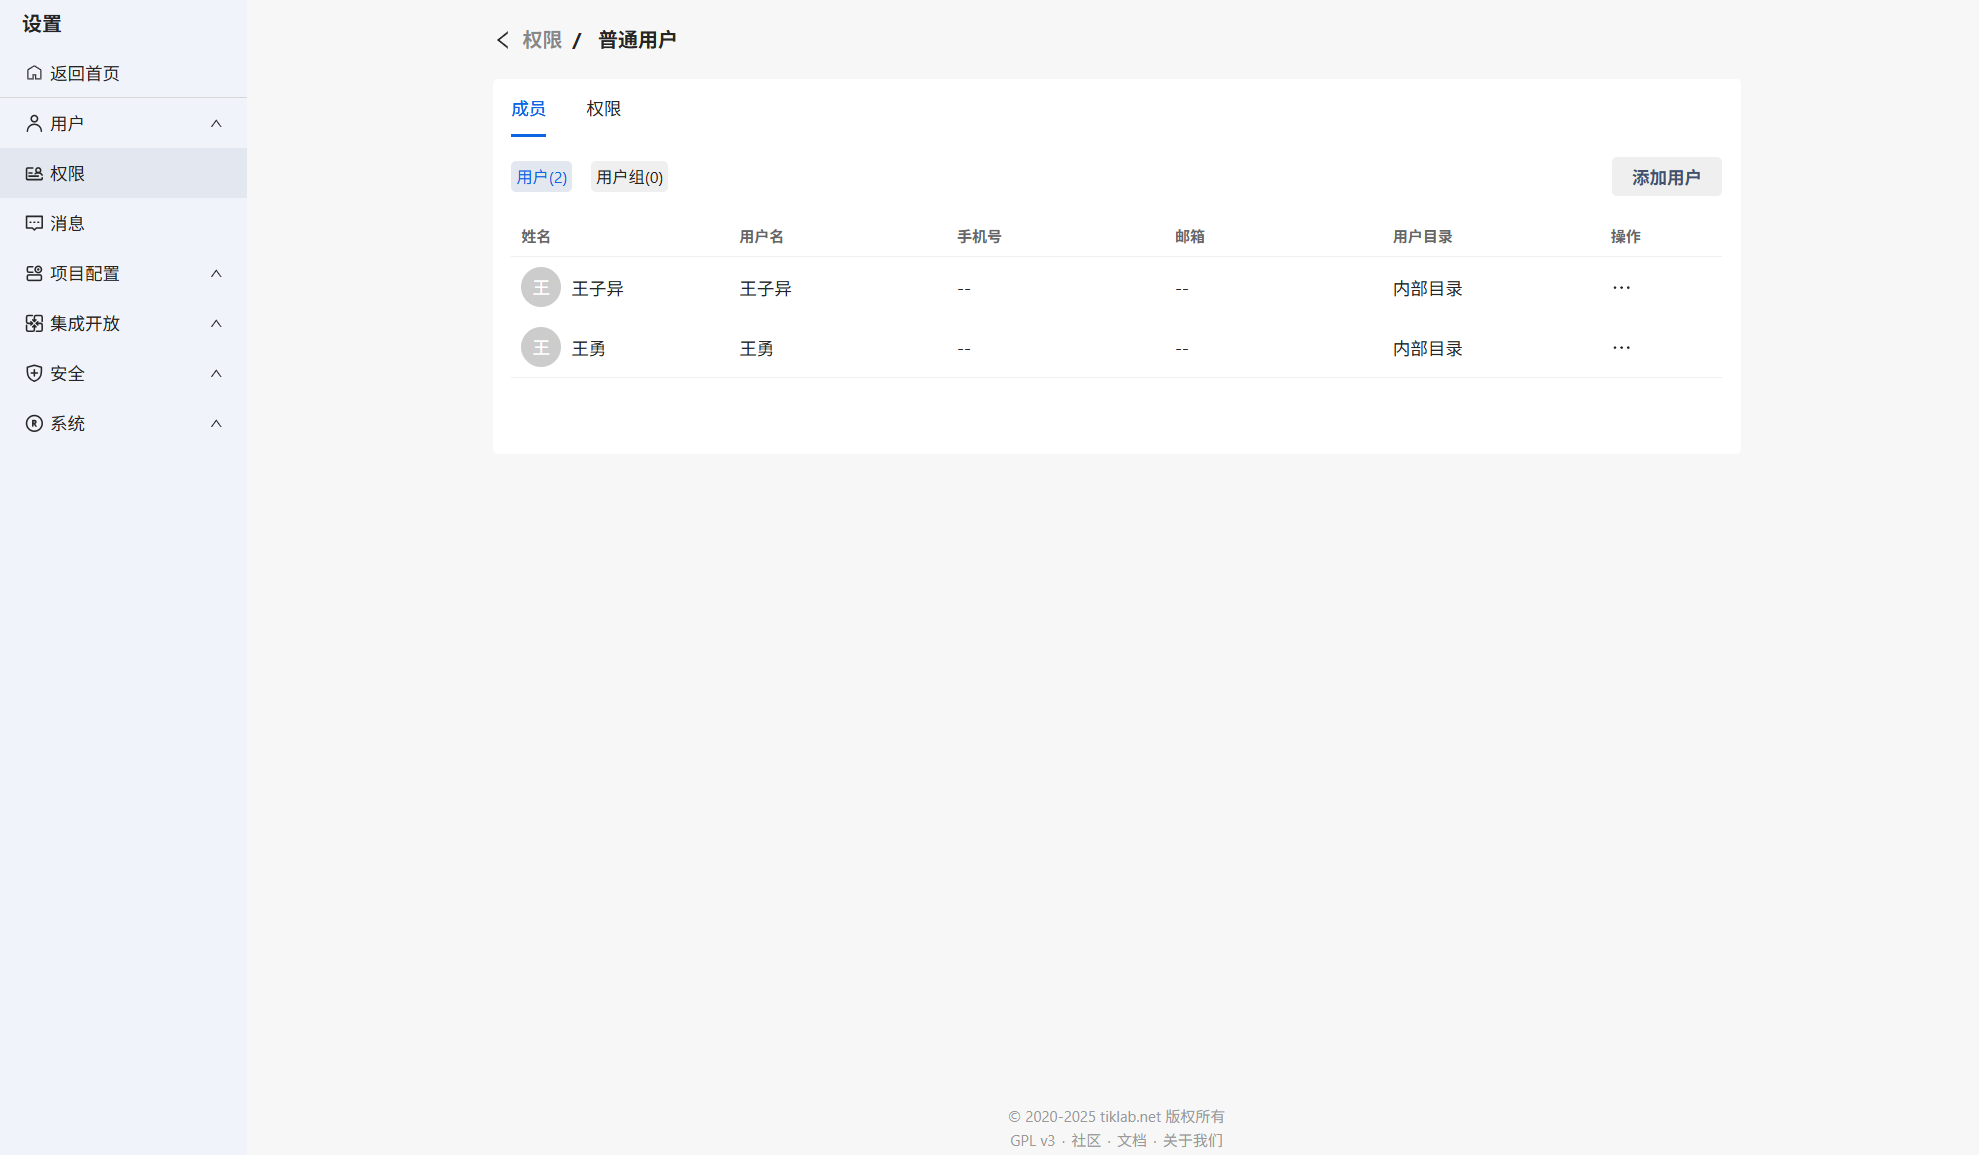The height and width of the screenshot is (1155, 1979).
Task: Show the 用户组(0) list
Action: [629, 177]
